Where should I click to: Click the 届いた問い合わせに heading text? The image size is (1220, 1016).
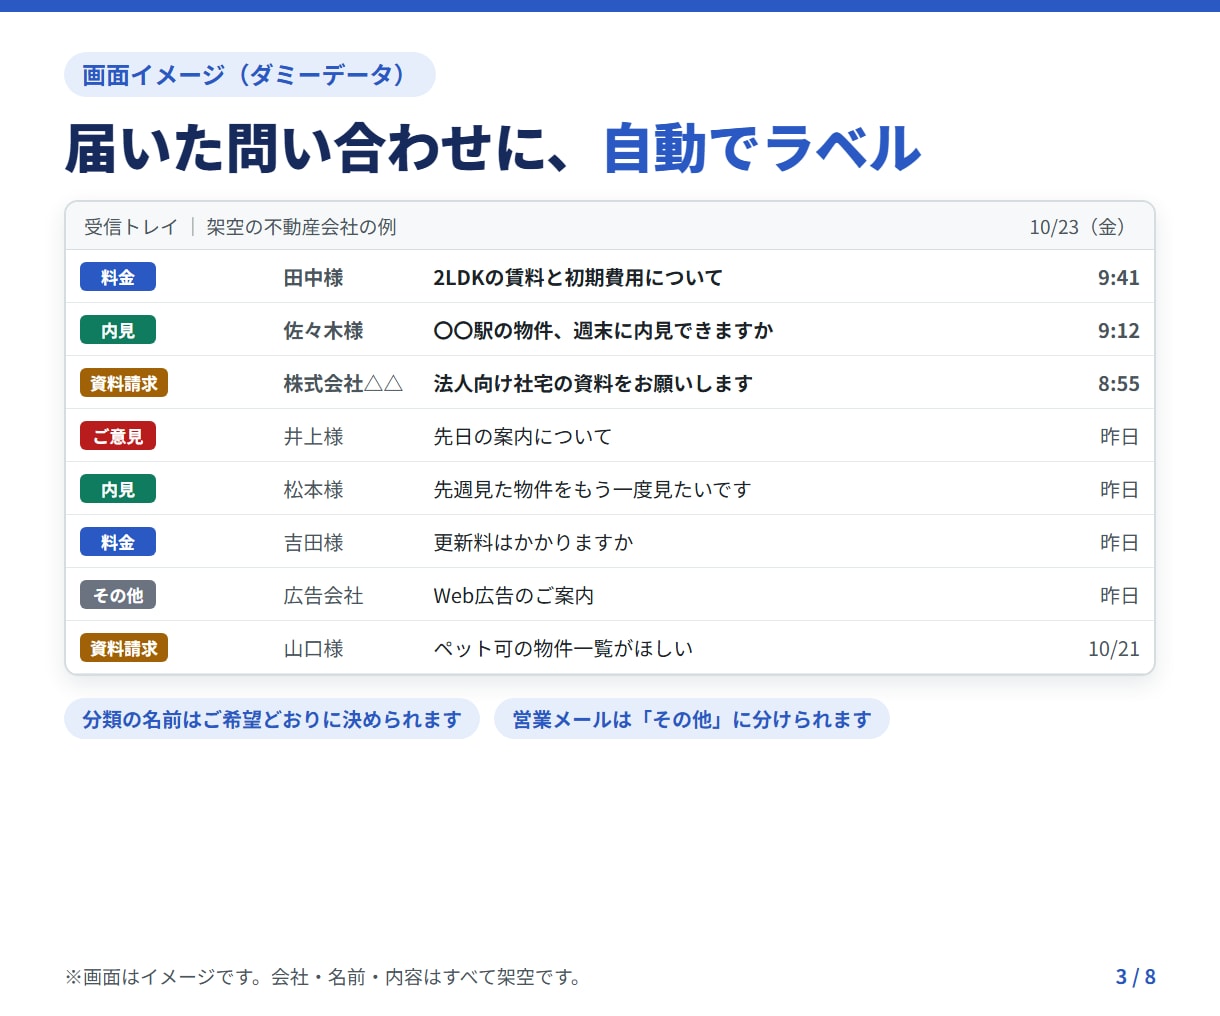click(x=320, y=148)
